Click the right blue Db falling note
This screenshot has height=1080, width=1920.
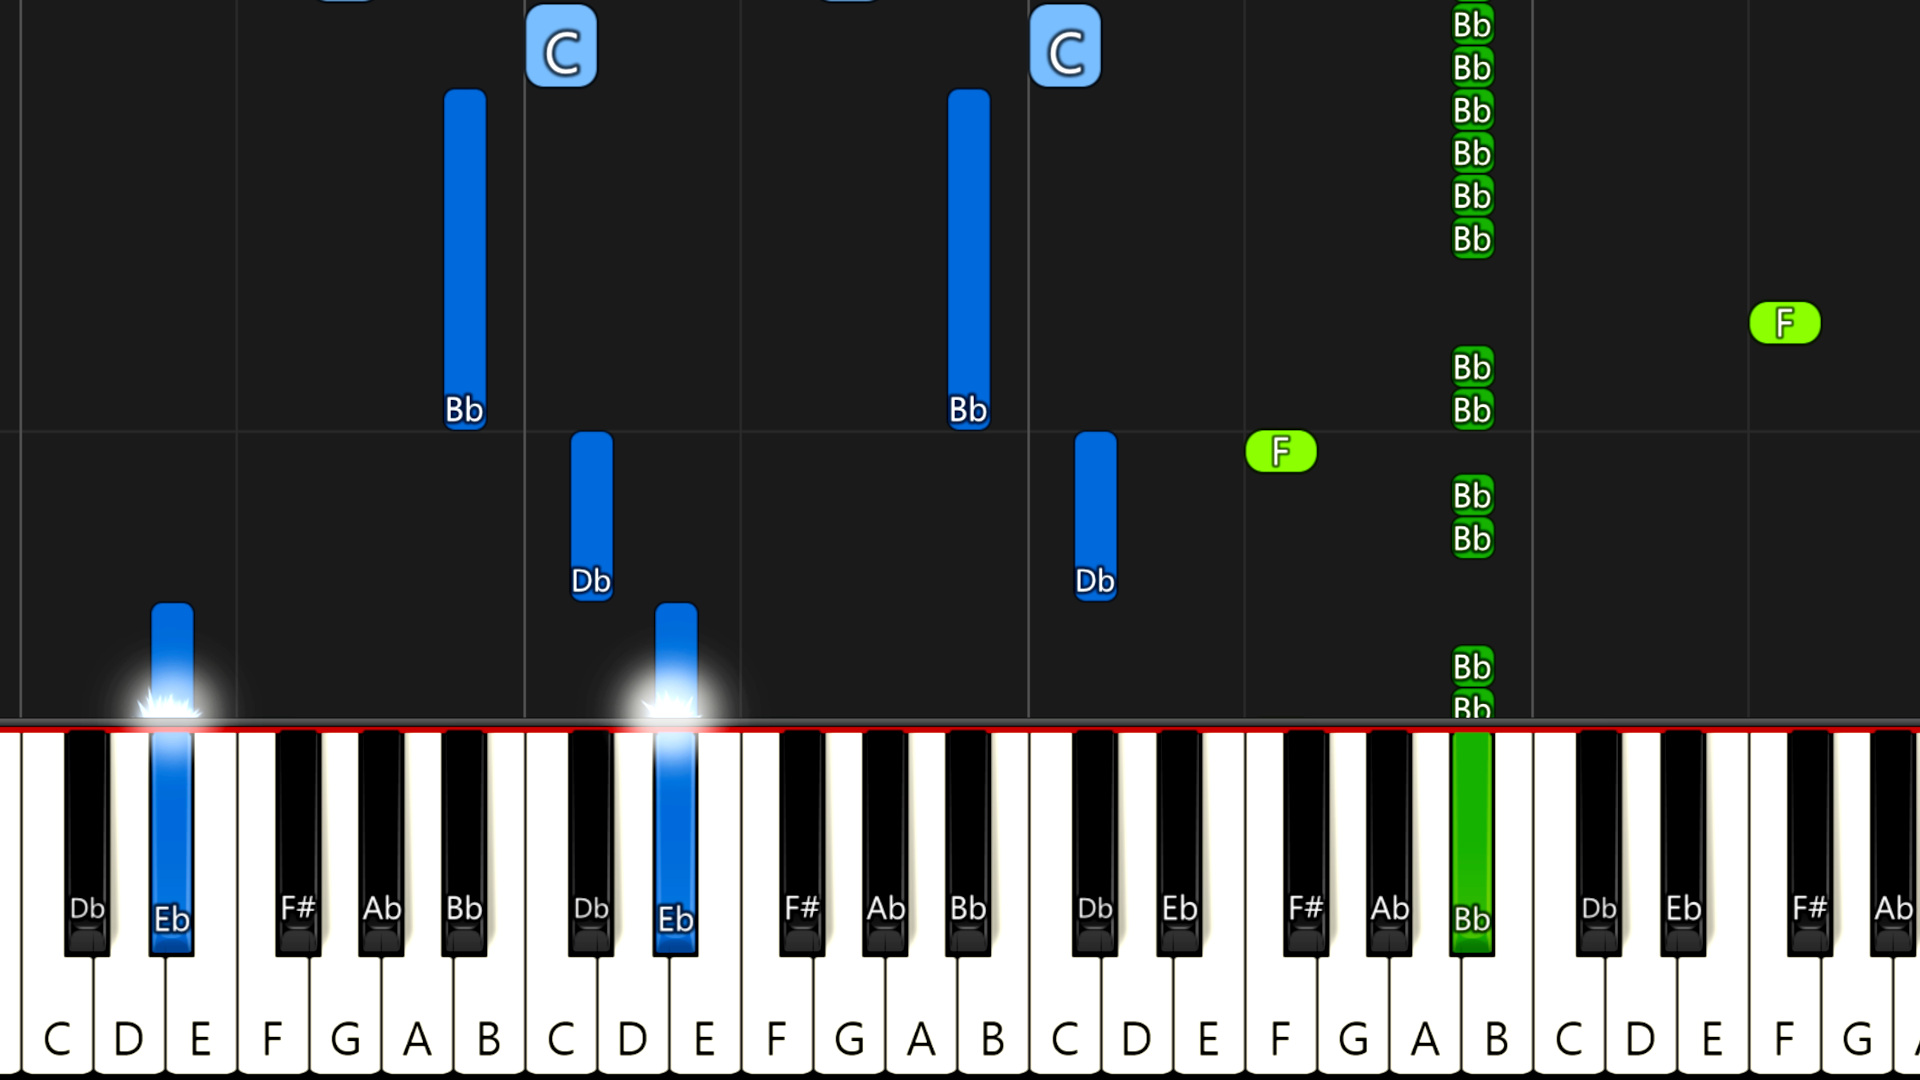click(1096, 516)
